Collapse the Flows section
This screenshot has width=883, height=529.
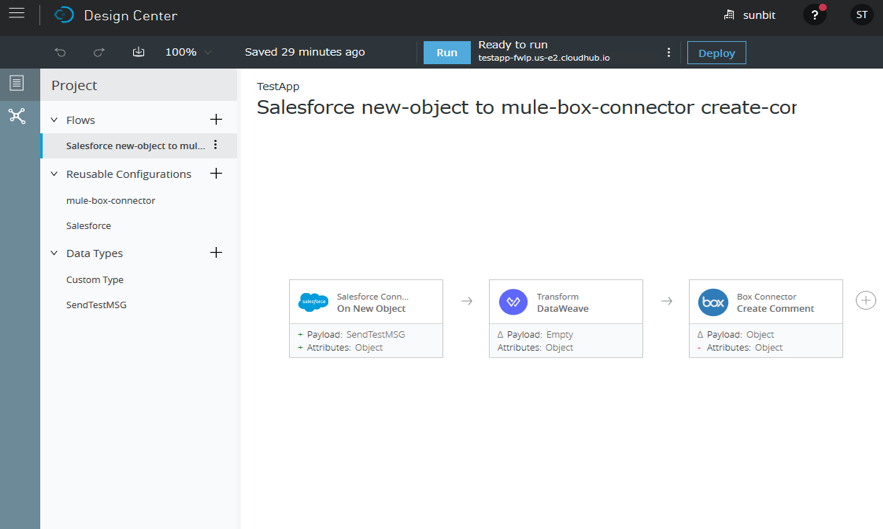54,120
